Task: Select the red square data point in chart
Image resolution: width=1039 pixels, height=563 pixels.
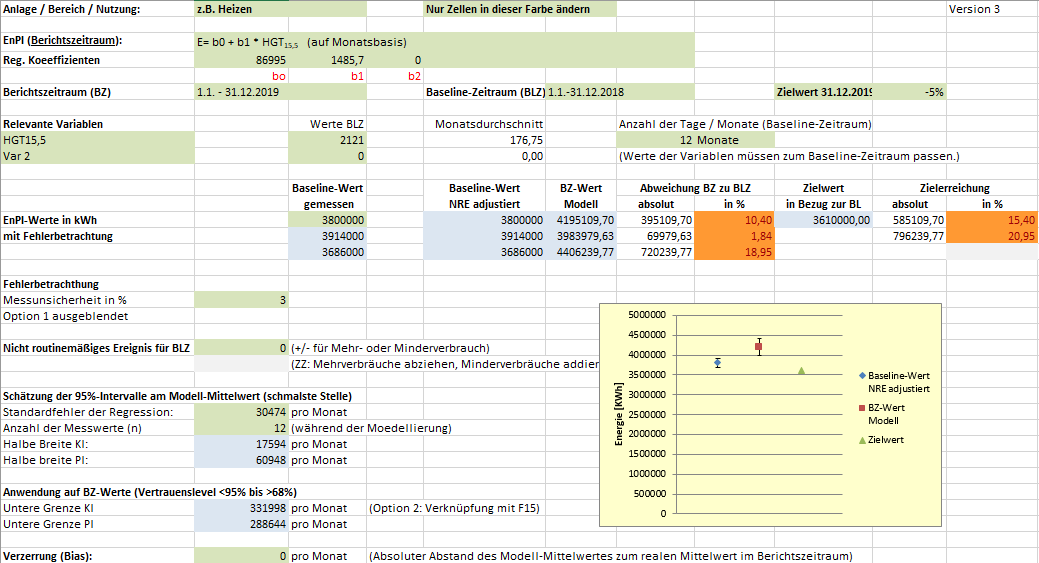Action: (x=759, y=347)
